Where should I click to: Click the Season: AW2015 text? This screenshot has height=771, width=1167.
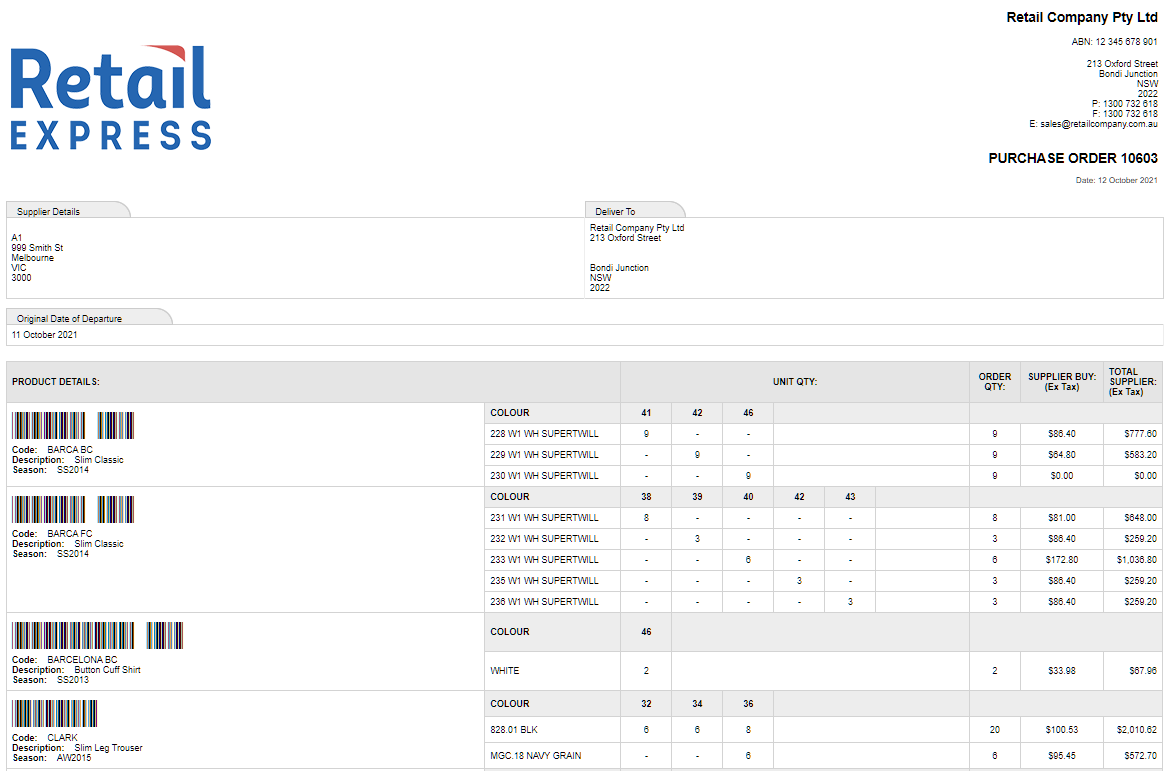52,758
